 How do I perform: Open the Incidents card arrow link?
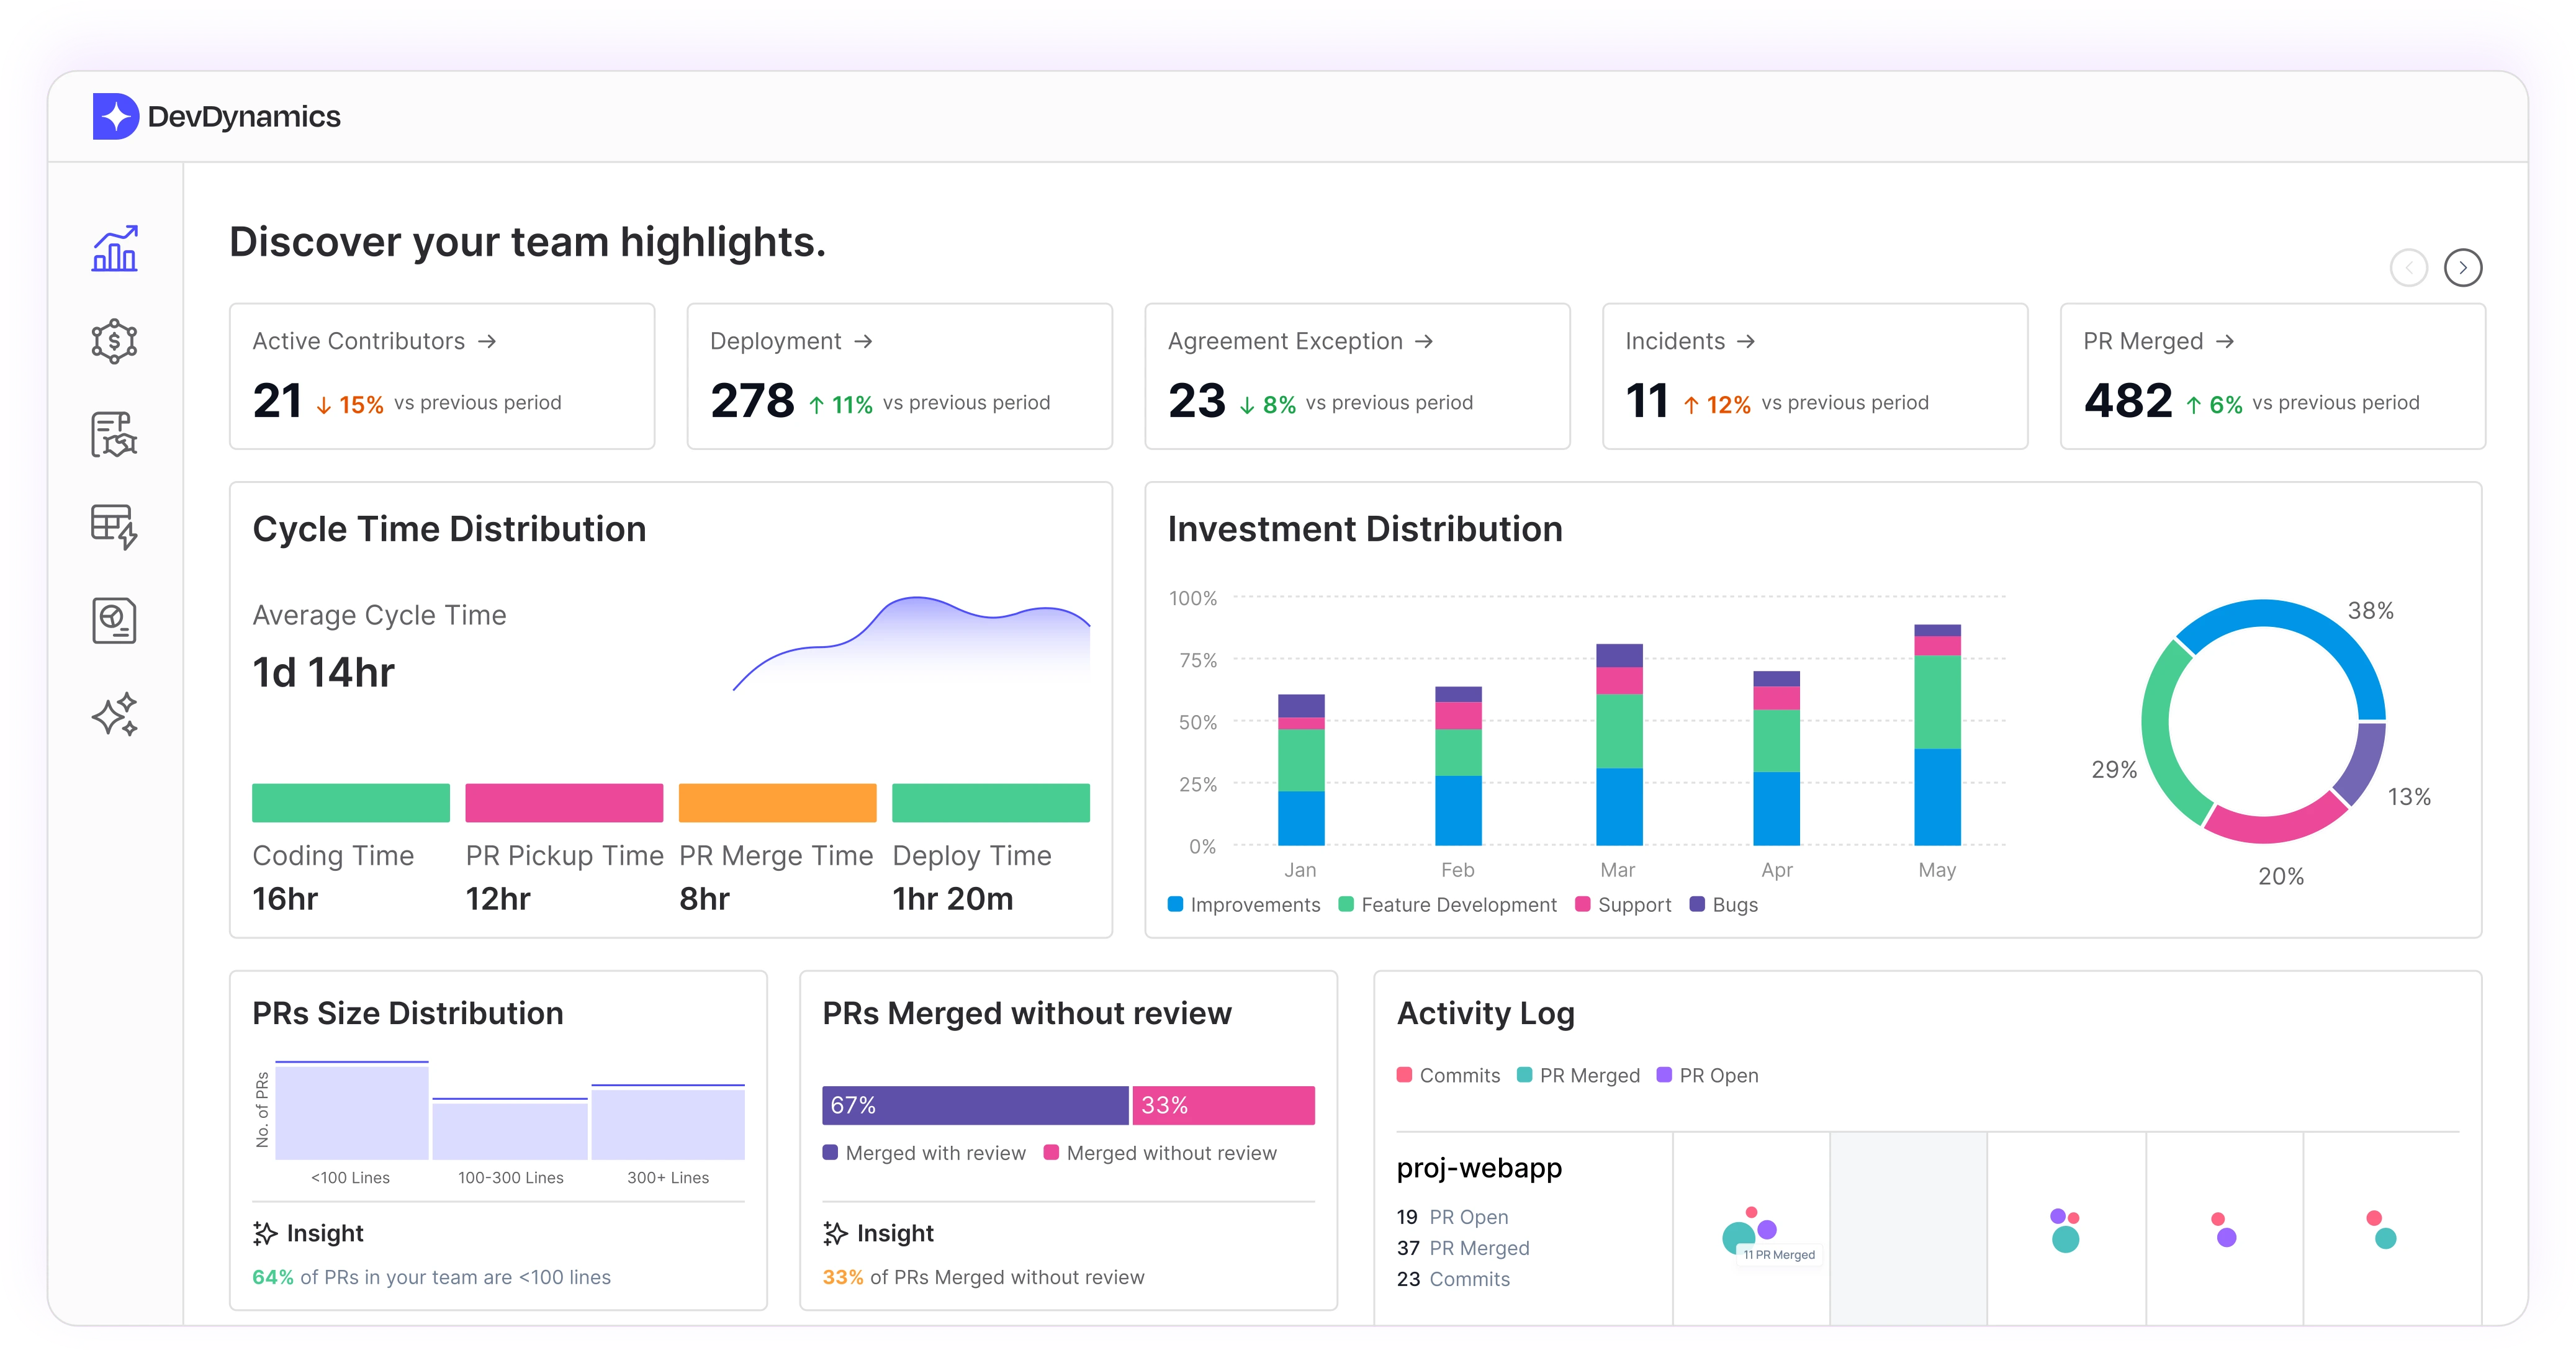click(1746, 342)
